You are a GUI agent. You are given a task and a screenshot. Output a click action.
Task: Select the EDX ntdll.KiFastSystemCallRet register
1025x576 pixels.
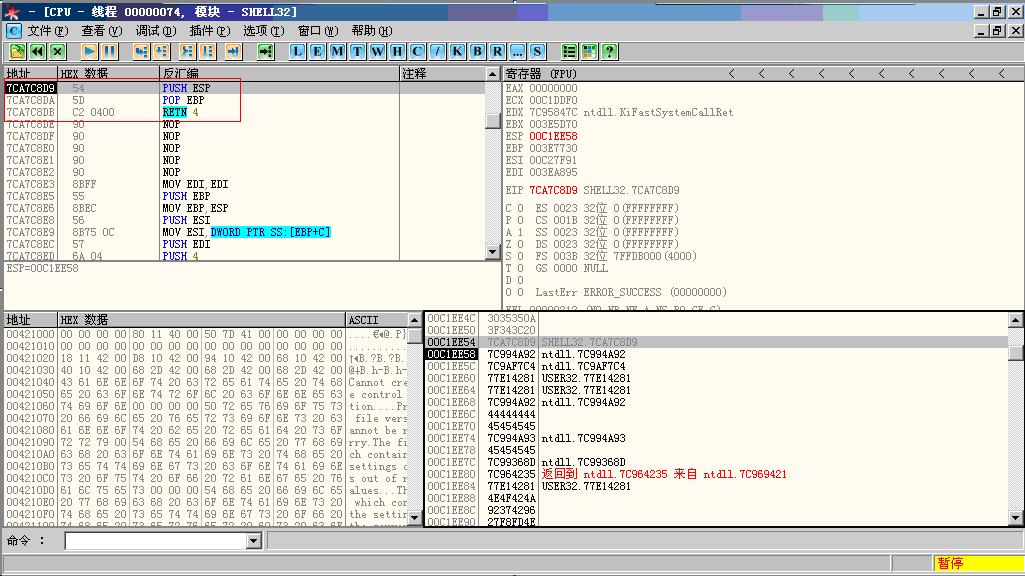click(619, 112)
